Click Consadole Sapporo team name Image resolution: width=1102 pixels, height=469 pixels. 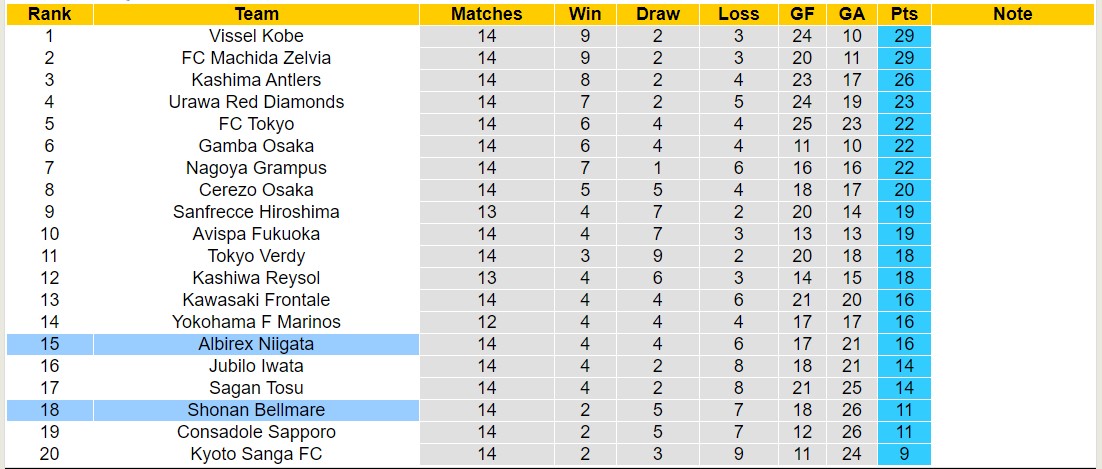click(256, 432)
